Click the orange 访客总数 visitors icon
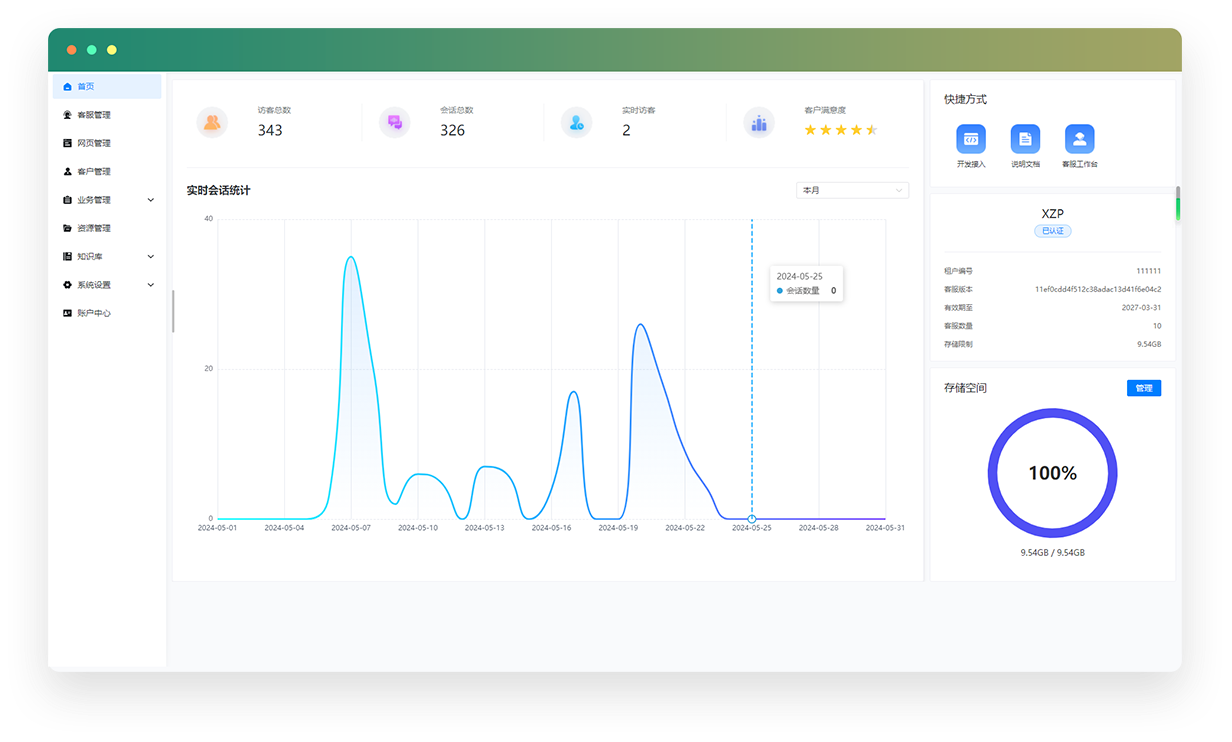The image size is (1232, 742). coord(212,123)
